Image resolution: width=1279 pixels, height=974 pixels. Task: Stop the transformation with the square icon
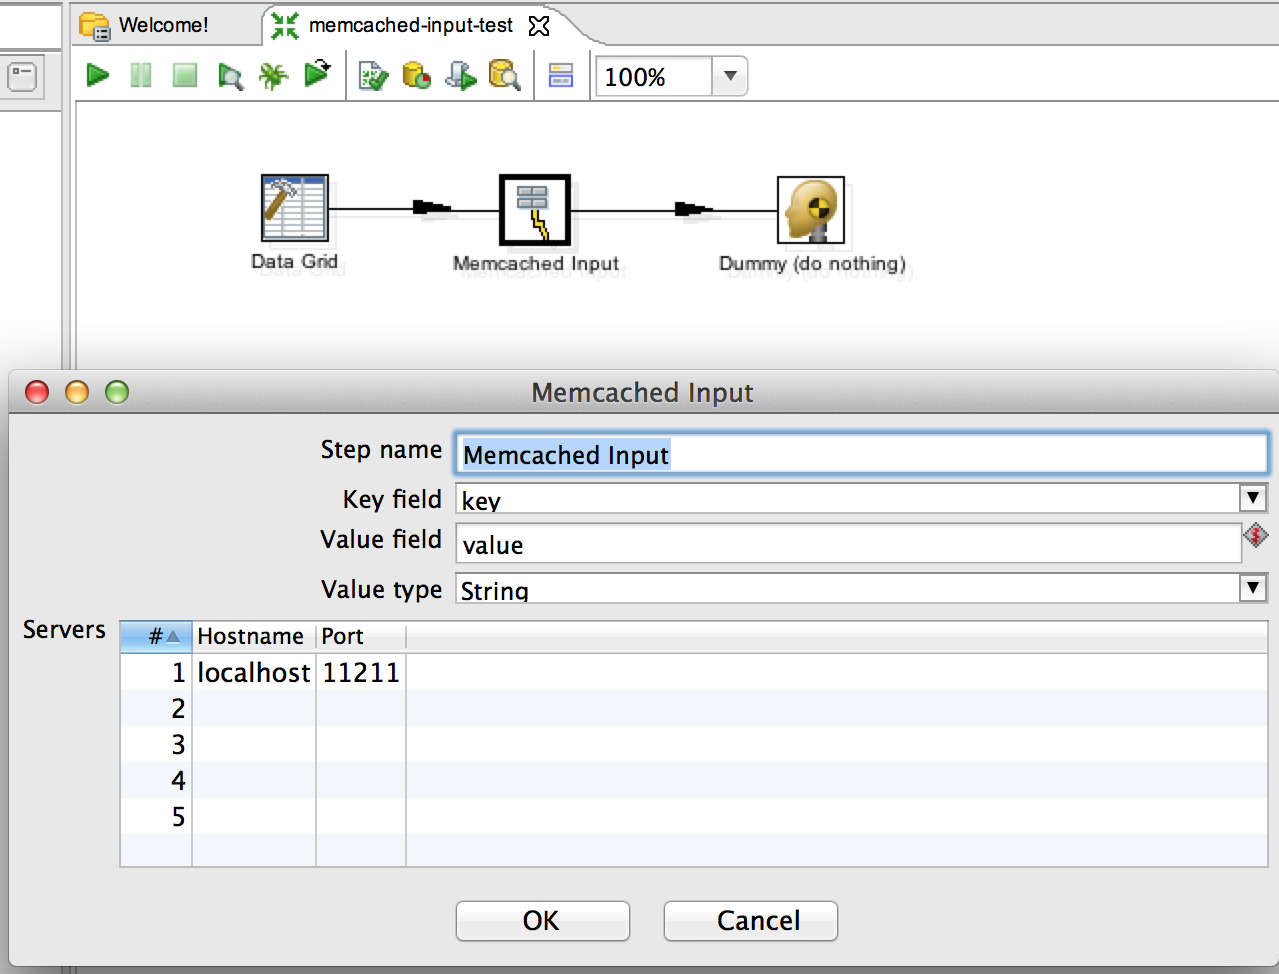(x=185, y=75)
